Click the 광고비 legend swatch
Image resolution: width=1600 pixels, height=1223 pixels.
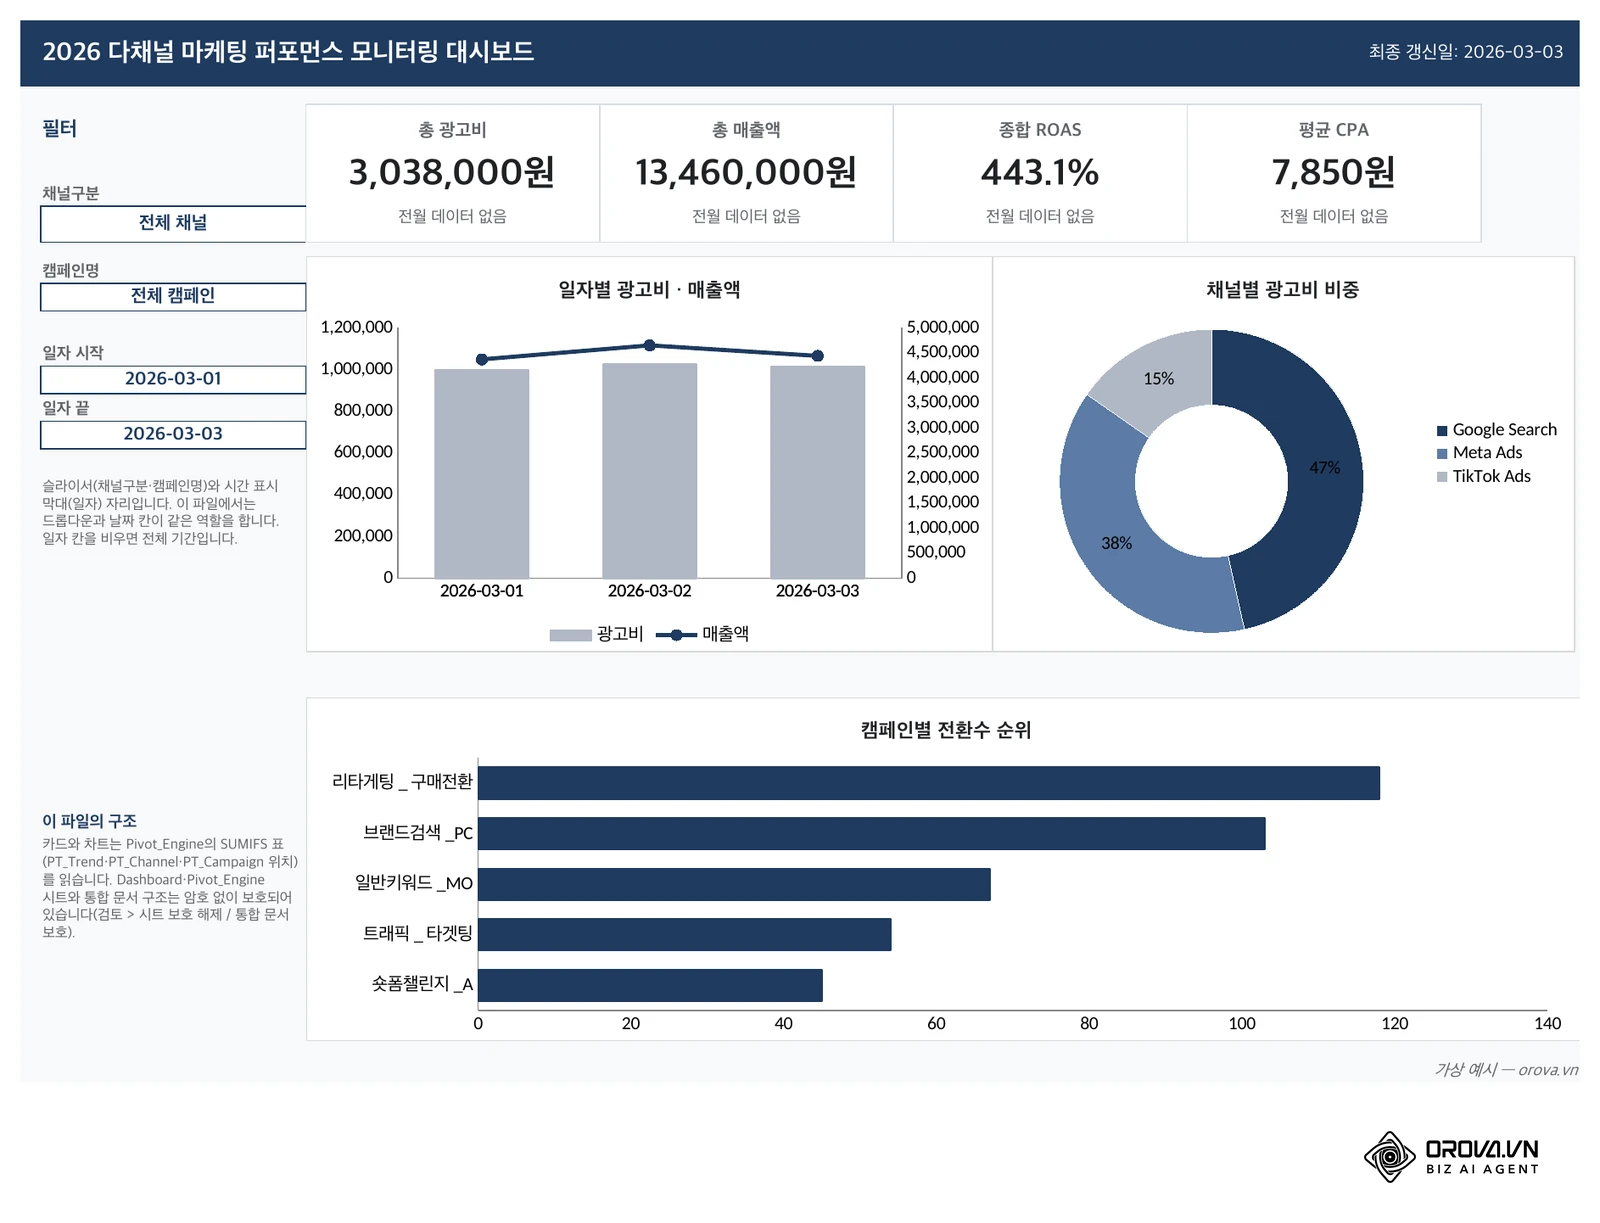[570, 635]
